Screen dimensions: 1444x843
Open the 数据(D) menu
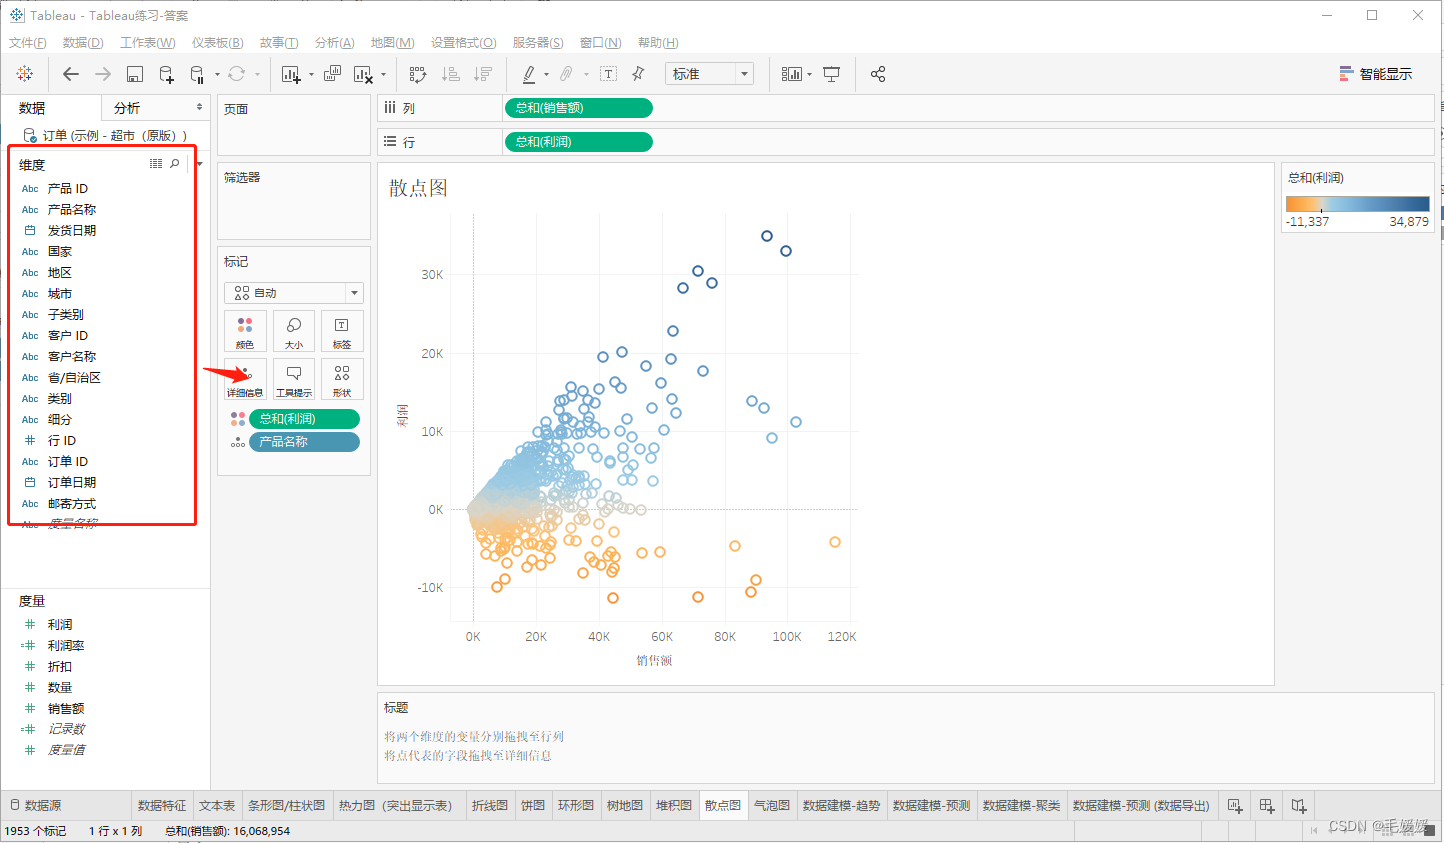83,42
